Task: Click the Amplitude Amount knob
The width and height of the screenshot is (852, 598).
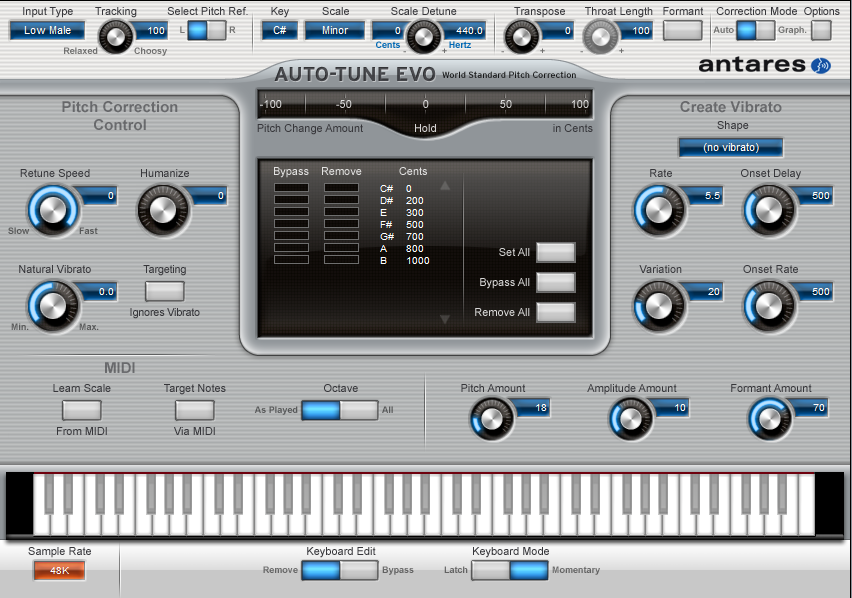Action: [630, 419]
